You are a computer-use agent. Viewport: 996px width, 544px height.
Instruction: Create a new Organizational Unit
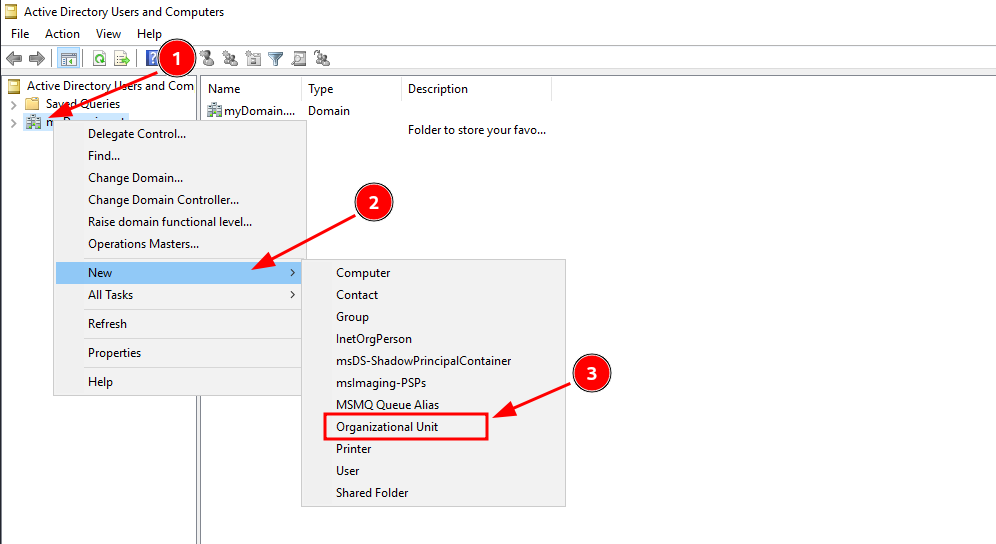(433, 427)
